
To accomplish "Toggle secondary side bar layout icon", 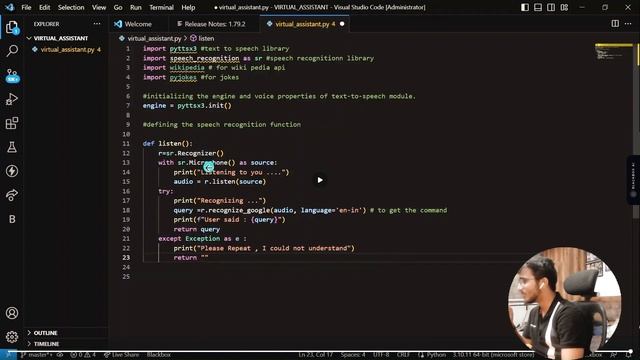I will (x=551, y=7).
